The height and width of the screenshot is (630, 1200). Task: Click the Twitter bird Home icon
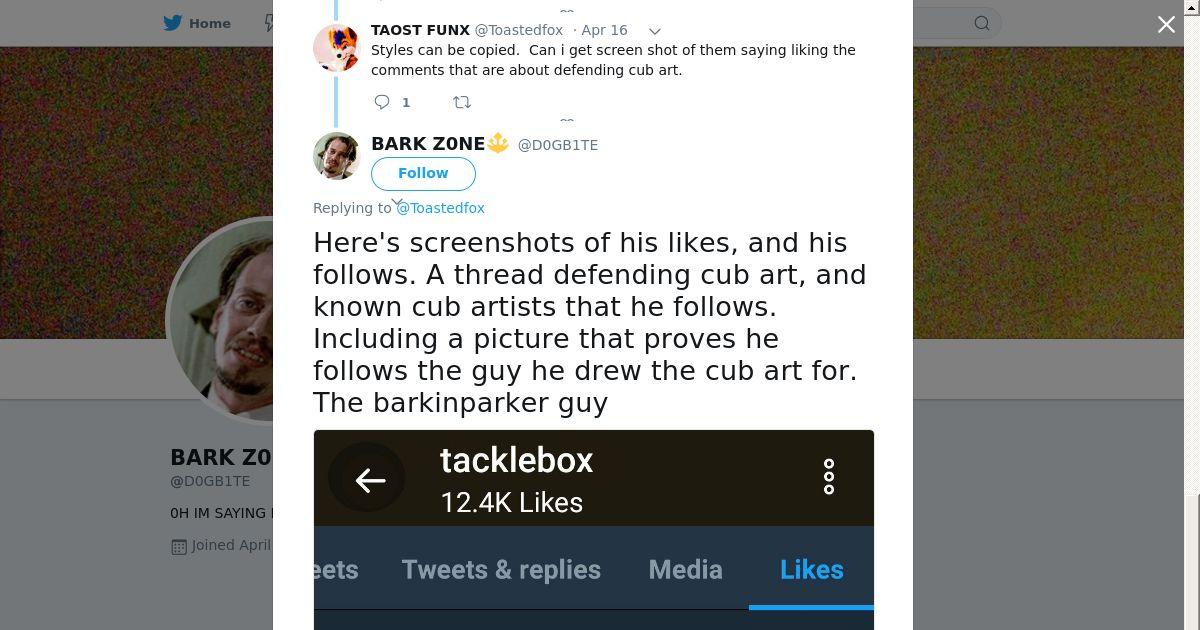click(174, 23)
